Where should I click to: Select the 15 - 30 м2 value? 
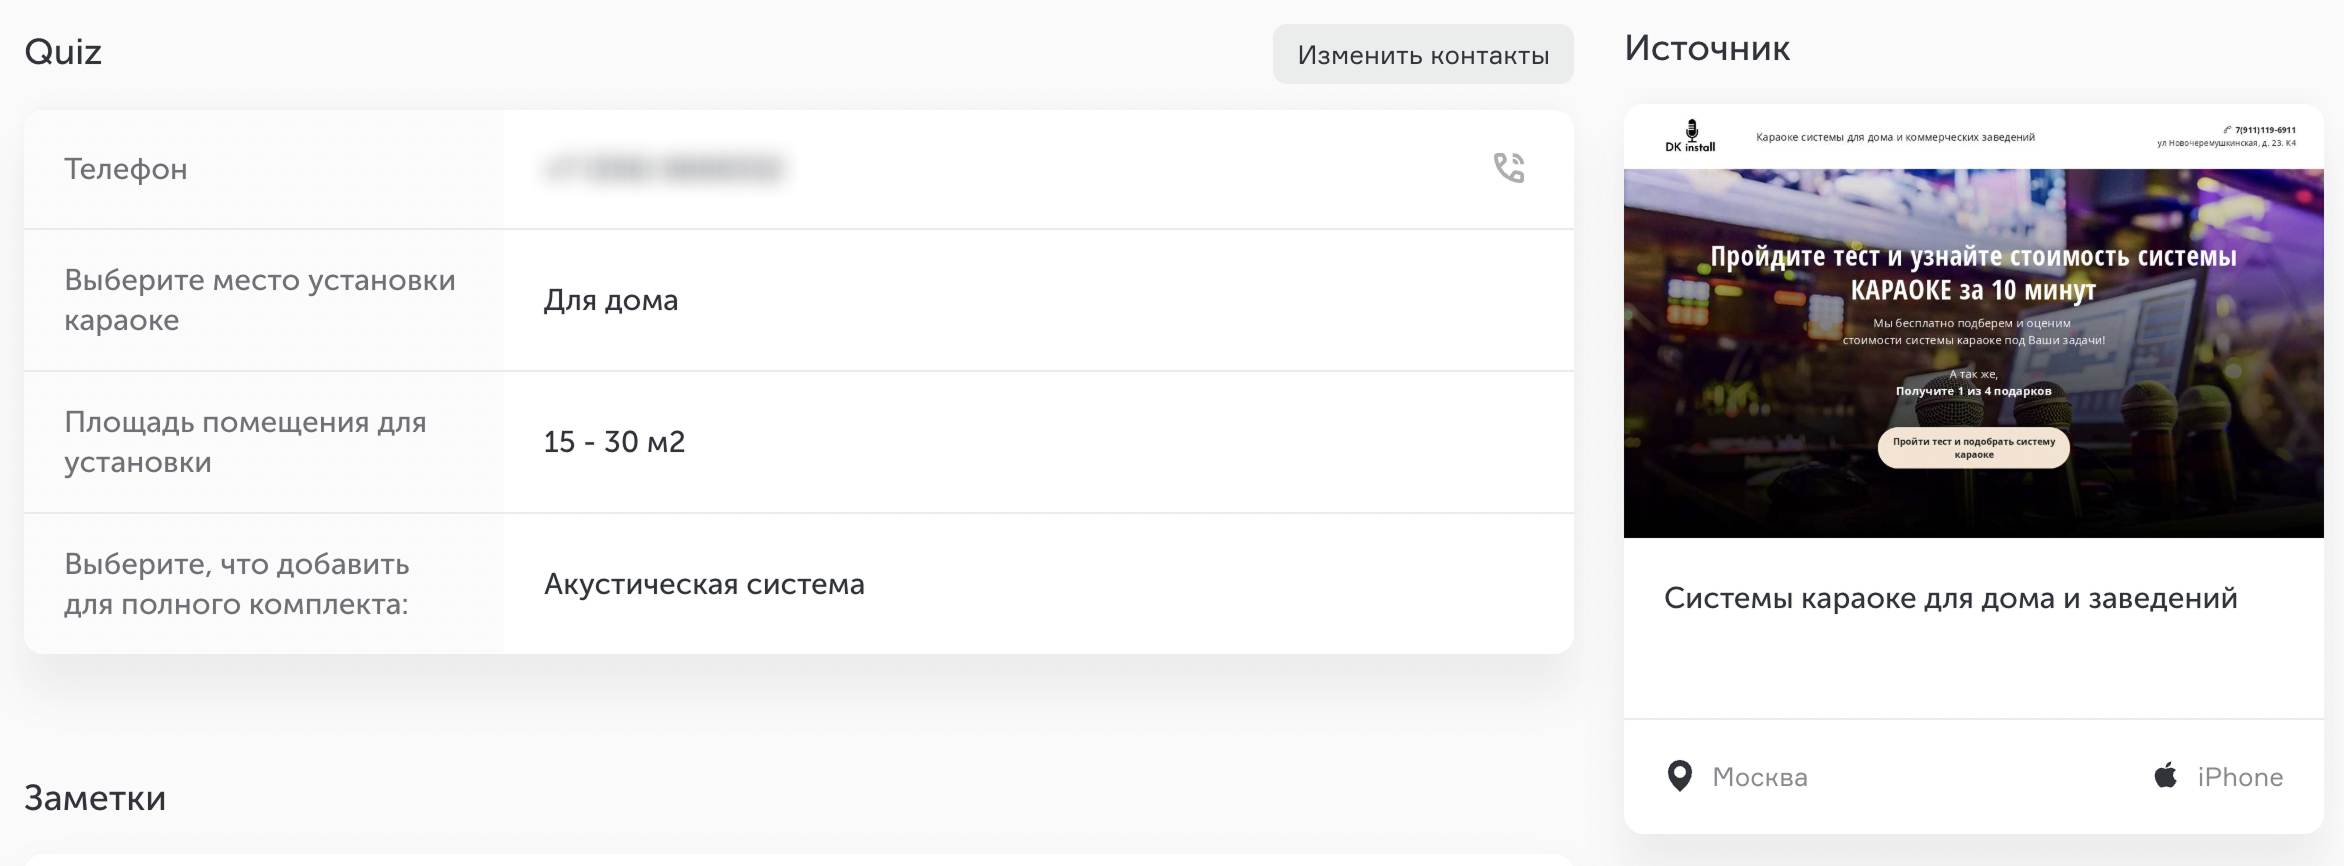[614, 442]
